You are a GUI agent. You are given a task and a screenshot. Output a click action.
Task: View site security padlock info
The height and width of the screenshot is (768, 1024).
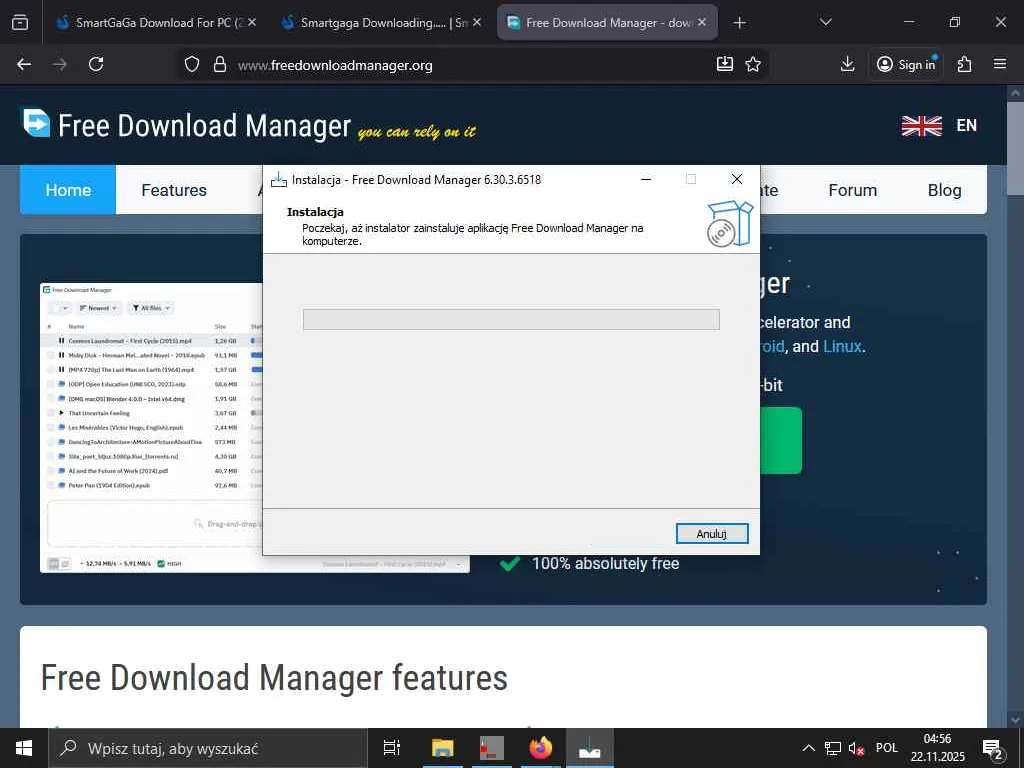(220, 64)
